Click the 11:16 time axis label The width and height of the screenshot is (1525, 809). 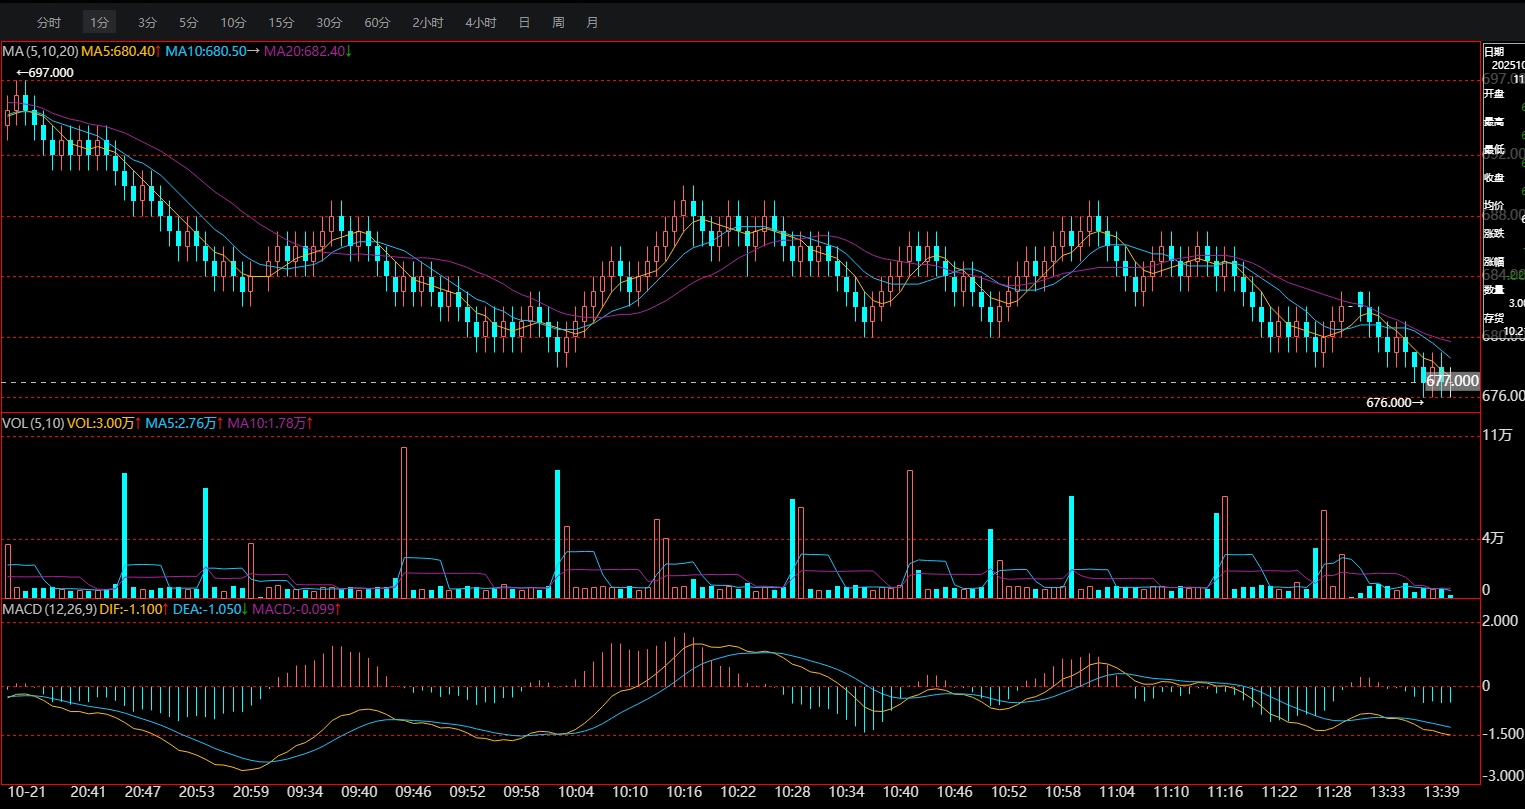(x=1226, y=791)
